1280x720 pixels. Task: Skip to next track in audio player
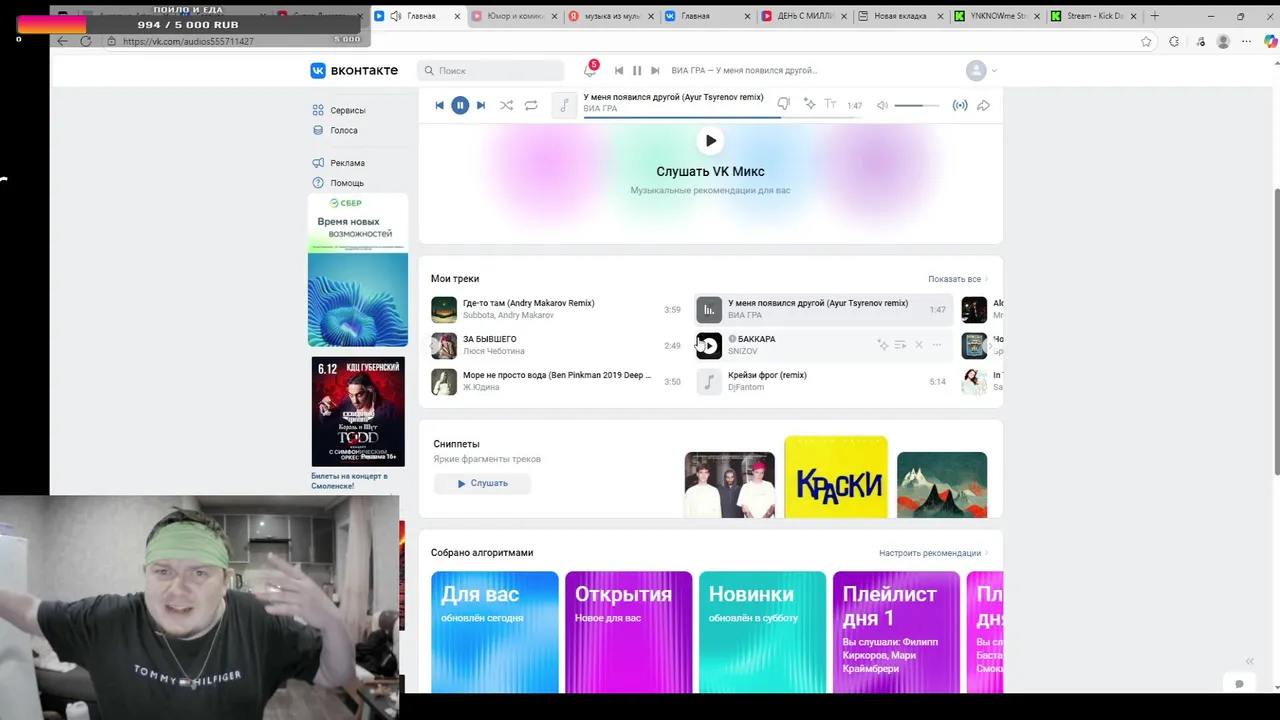[x=481, y=105]
